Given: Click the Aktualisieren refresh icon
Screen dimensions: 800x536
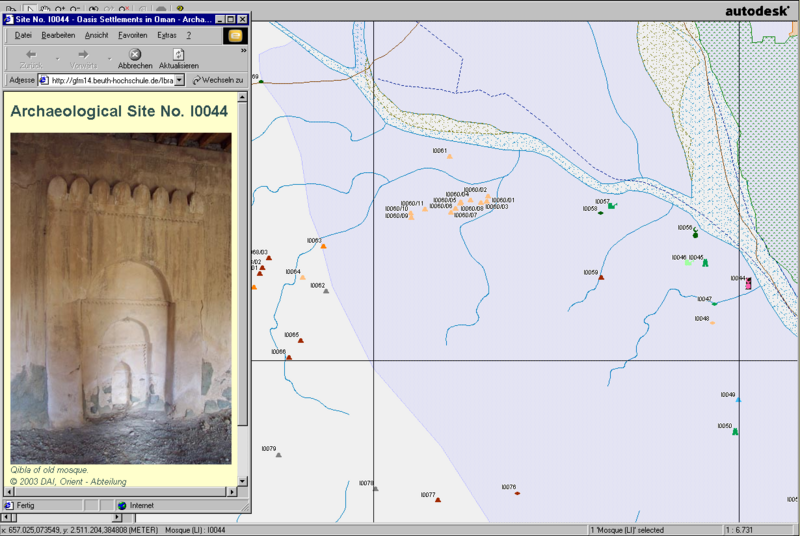Looking at the screenshot, I should pos(178,54).
